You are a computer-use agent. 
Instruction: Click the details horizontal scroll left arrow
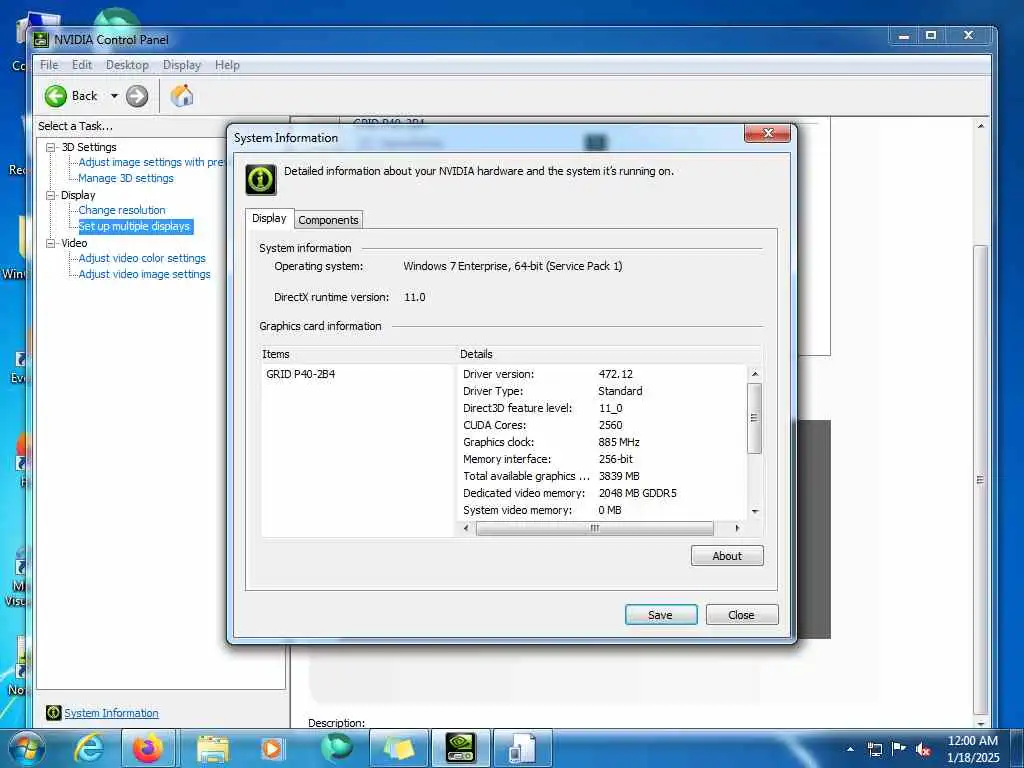pos(466,528)
